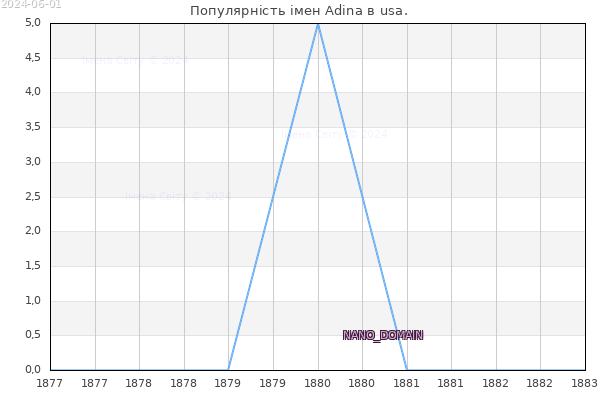Click the "3,5" y-axis label
This screenshot has height=400, width=600.
point(33,126)
